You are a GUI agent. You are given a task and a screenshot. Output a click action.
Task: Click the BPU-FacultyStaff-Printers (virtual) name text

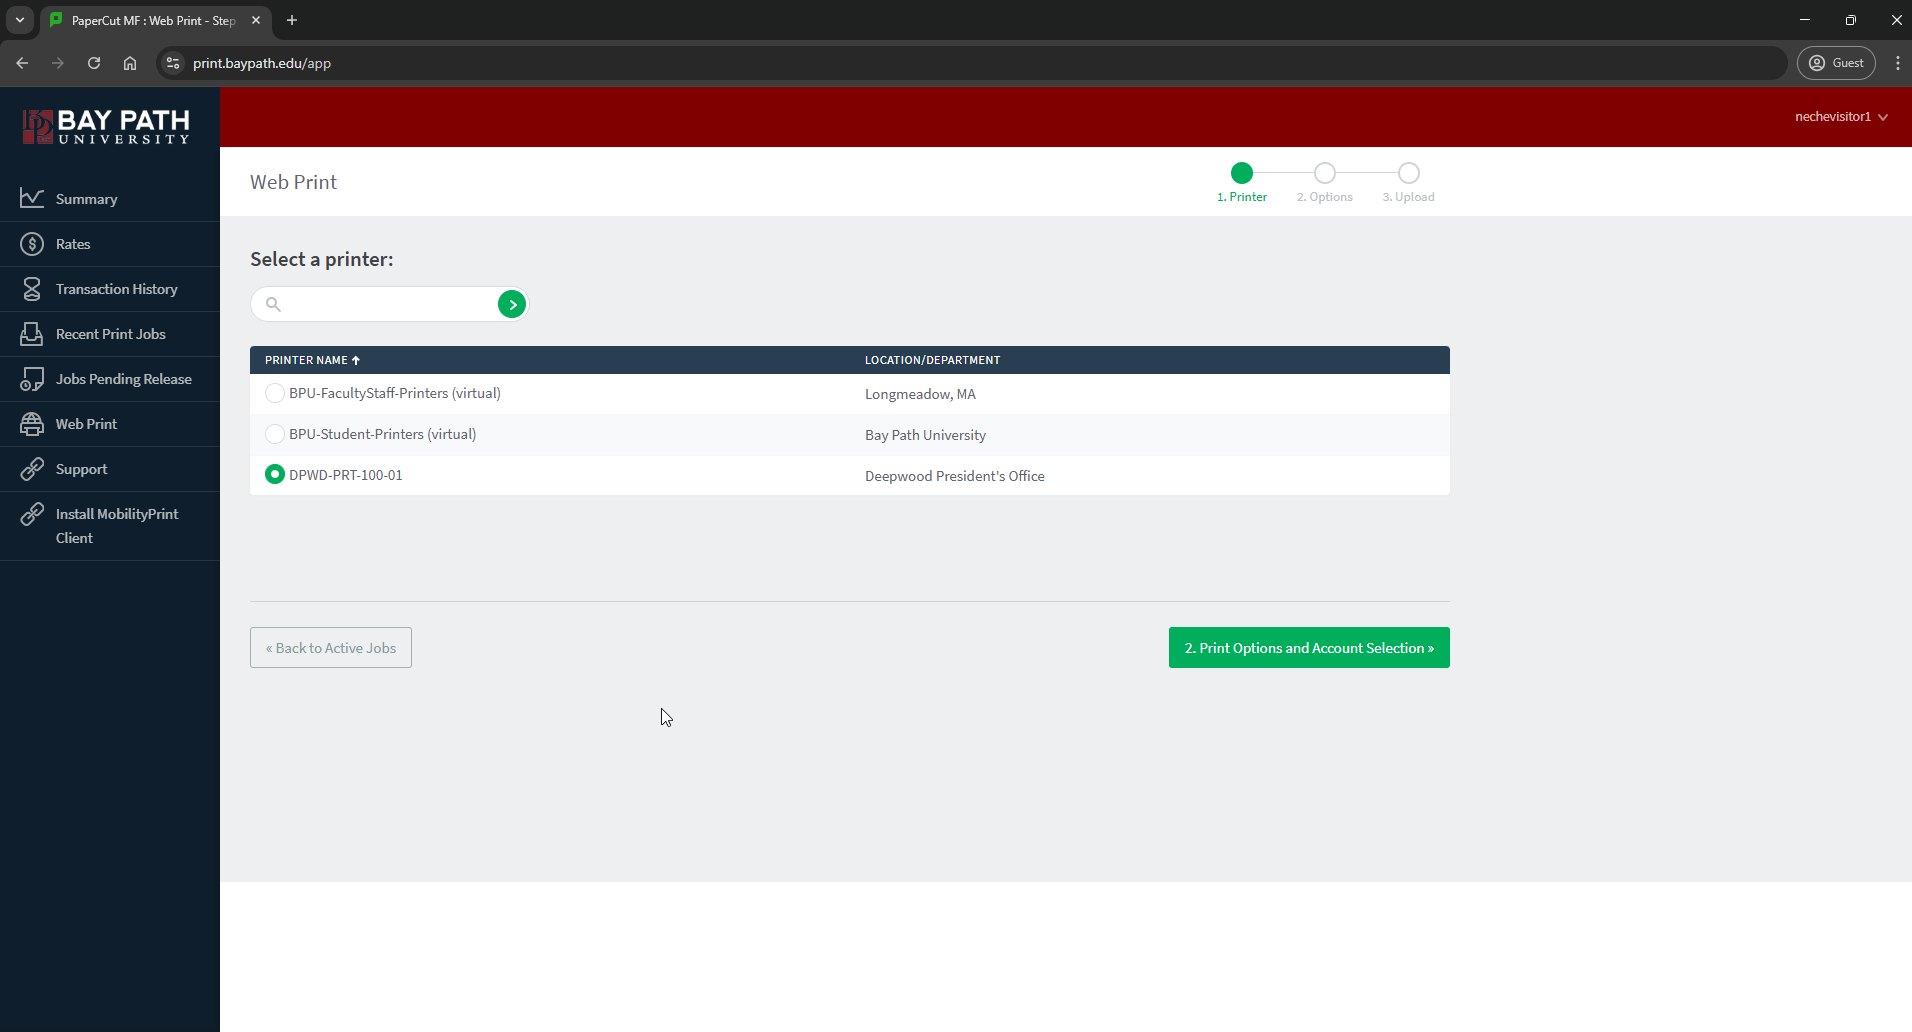point(395,393)
